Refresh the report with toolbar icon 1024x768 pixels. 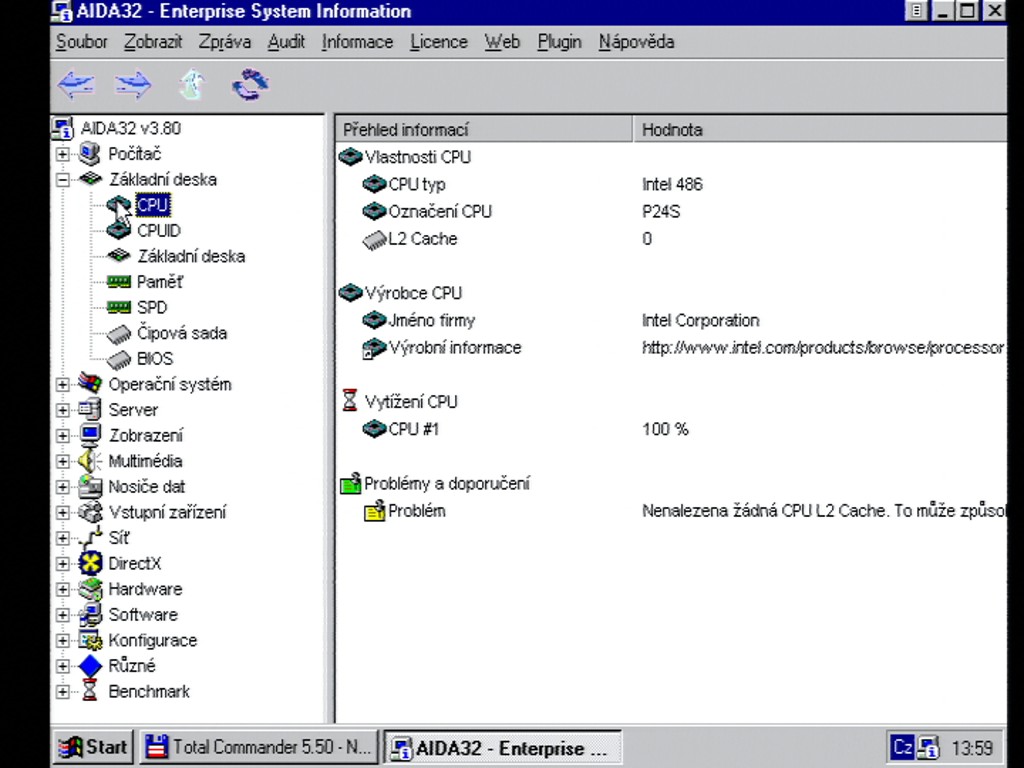coord(250,84)
